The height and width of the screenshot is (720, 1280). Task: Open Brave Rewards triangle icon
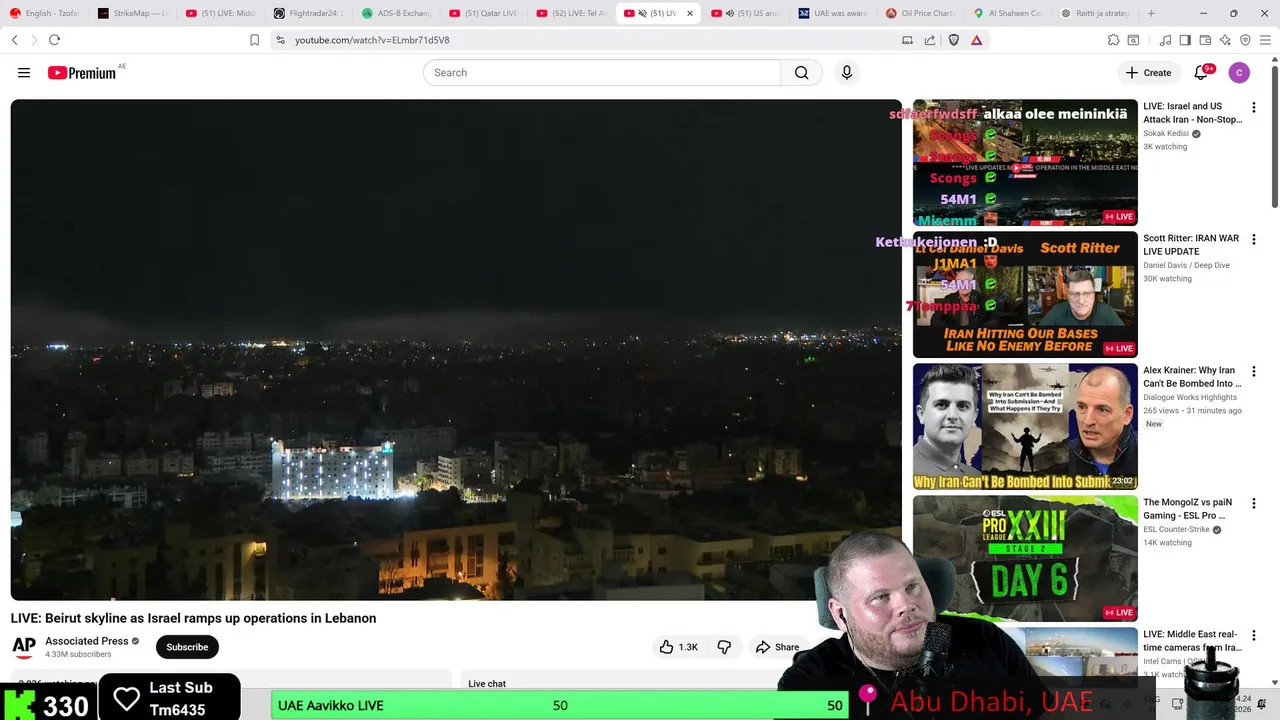pyautogui.click(x=977, y=40)
